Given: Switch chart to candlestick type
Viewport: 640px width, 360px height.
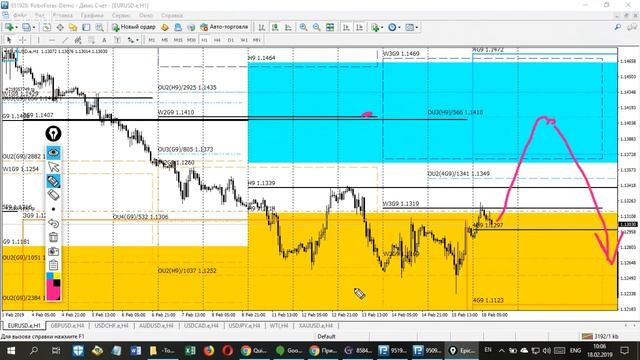Looking at the screenshot, I should 275,27.
